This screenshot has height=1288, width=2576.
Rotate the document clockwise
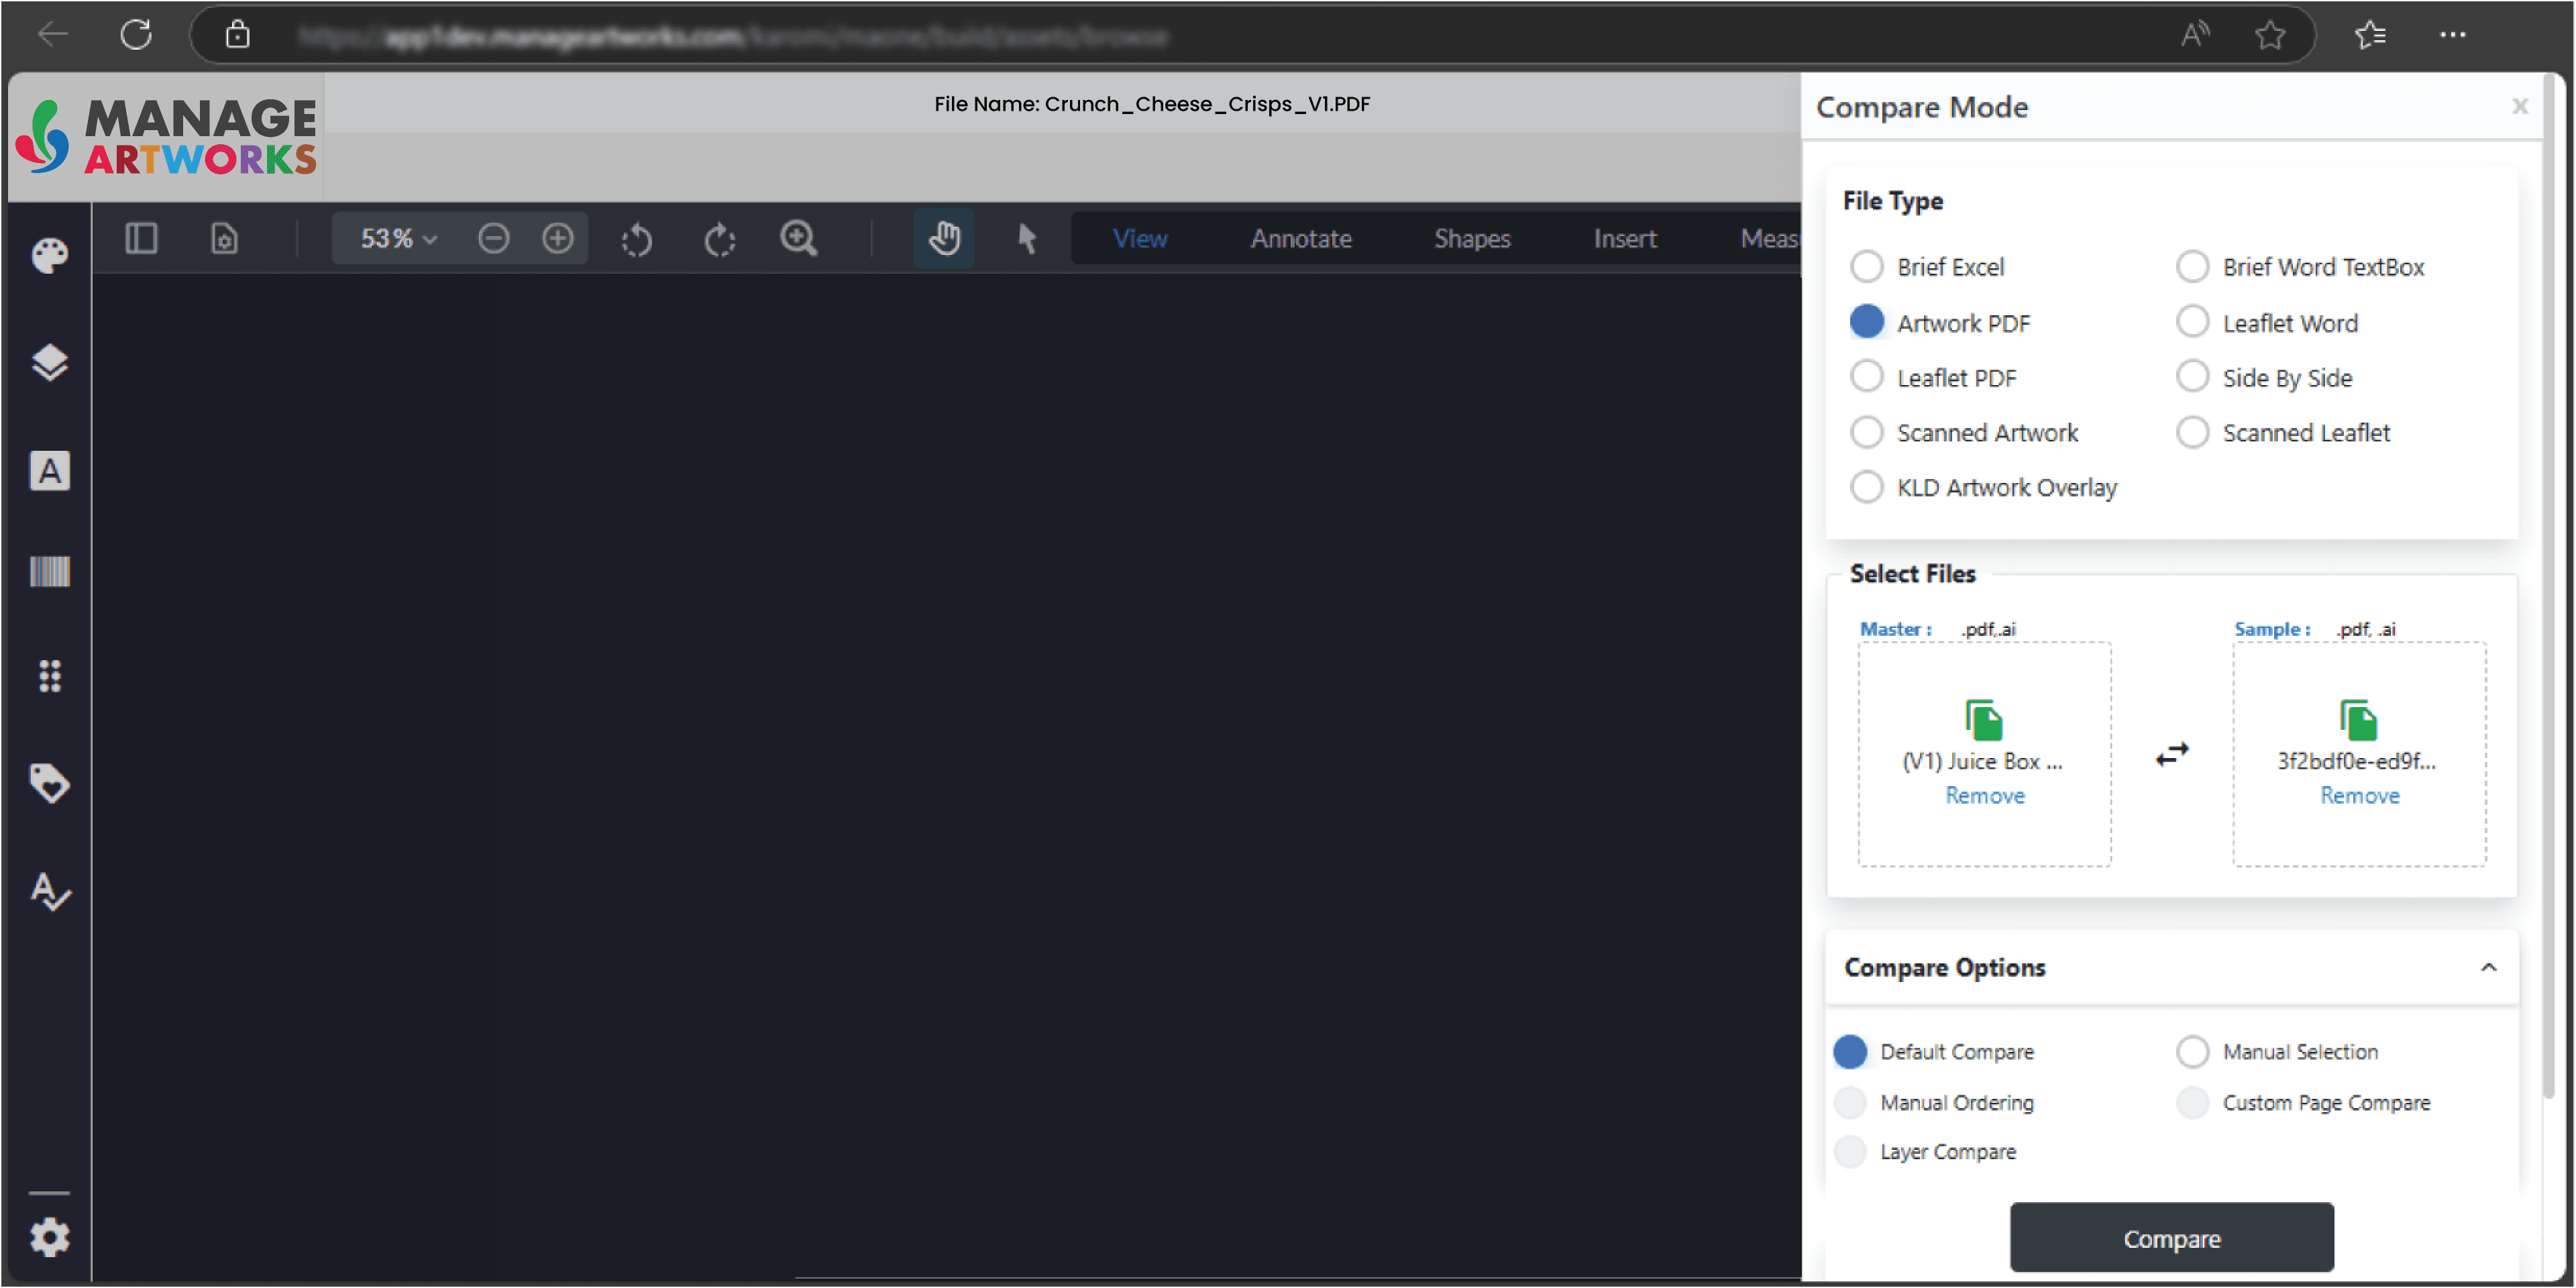(x=720, y=240)
